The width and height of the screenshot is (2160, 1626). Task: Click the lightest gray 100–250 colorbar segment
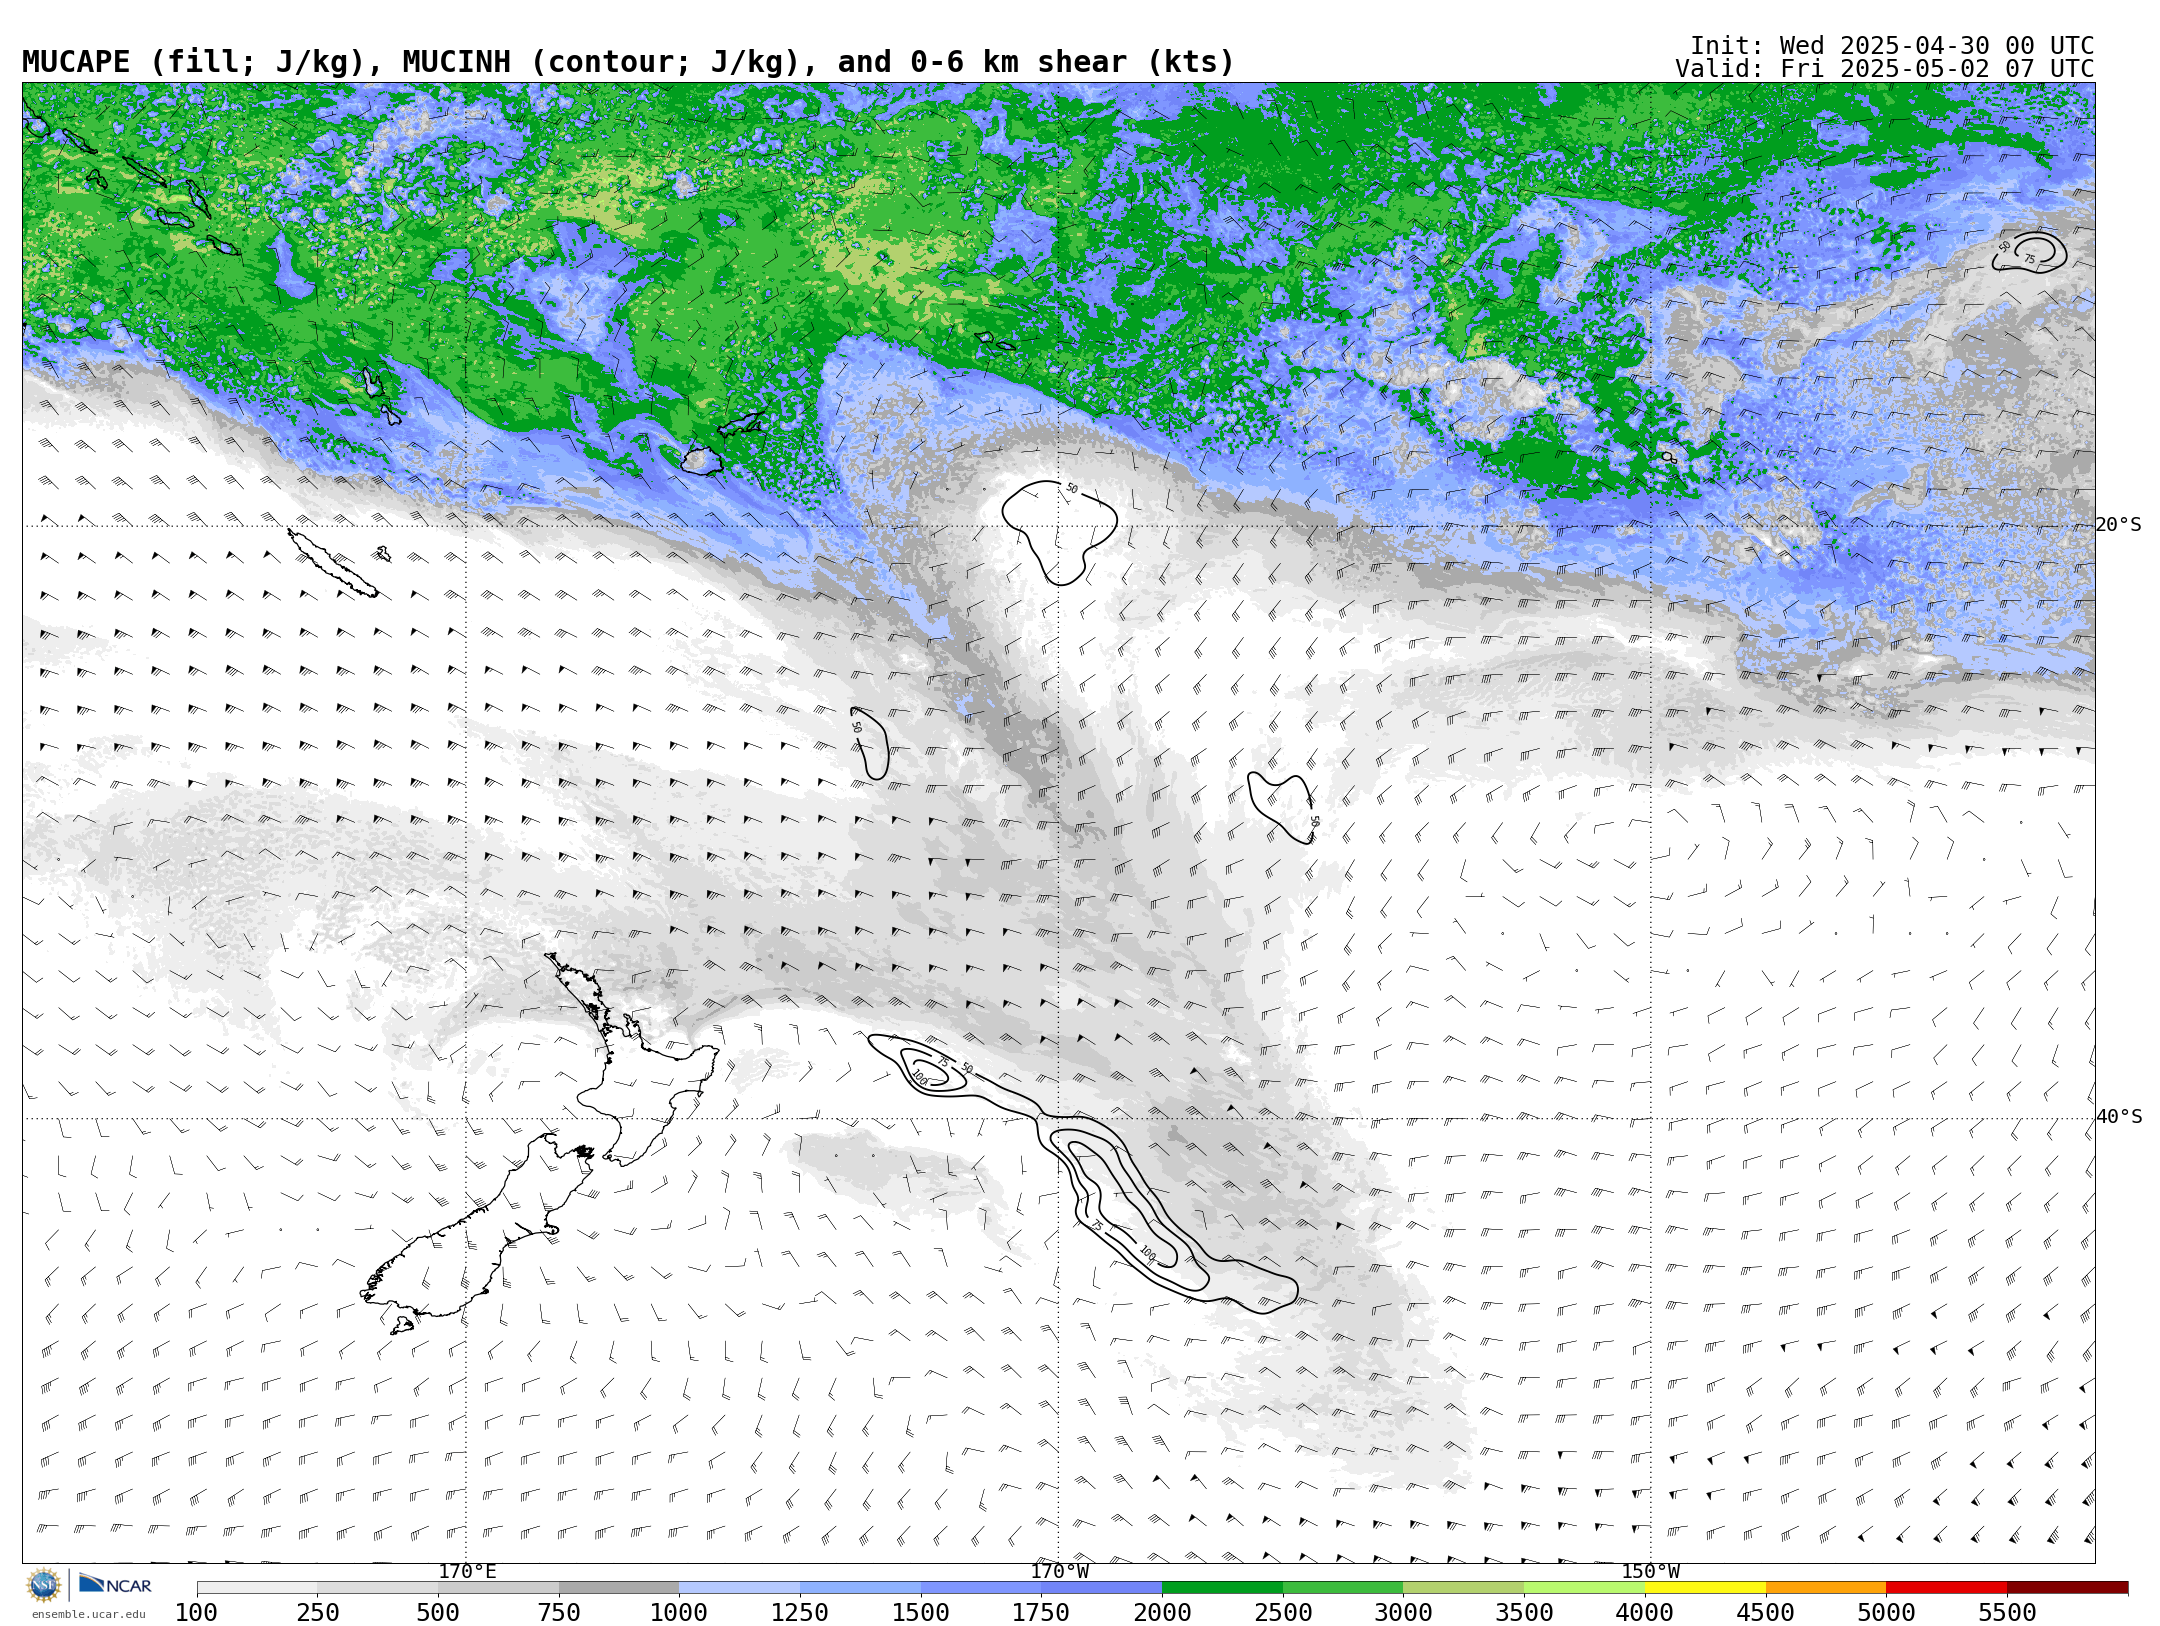tap(257, 1588)
